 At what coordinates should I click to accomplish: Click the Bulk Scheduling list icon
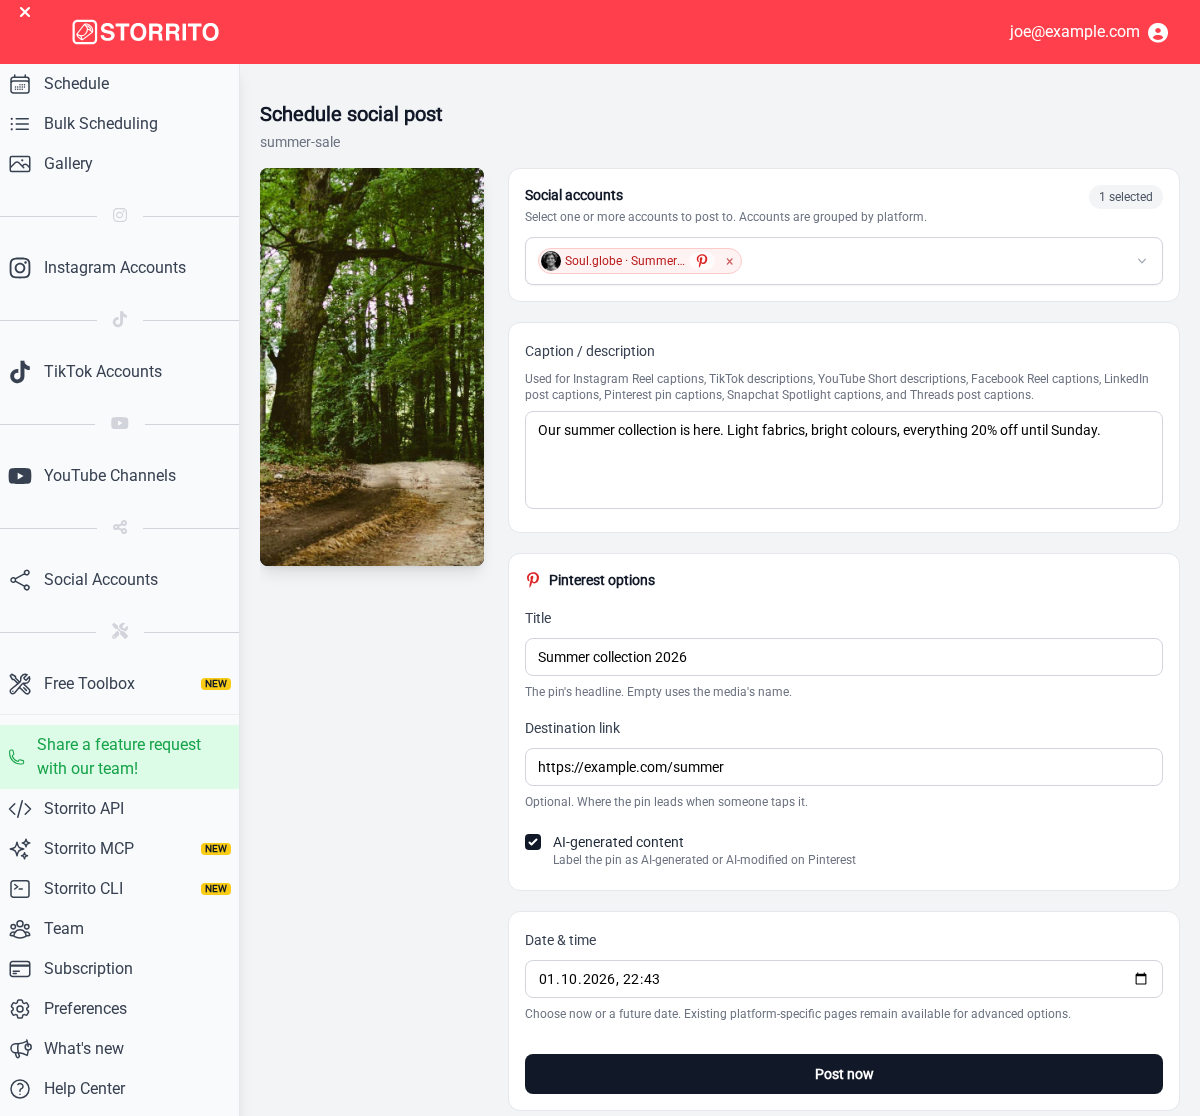coord(20,124)
